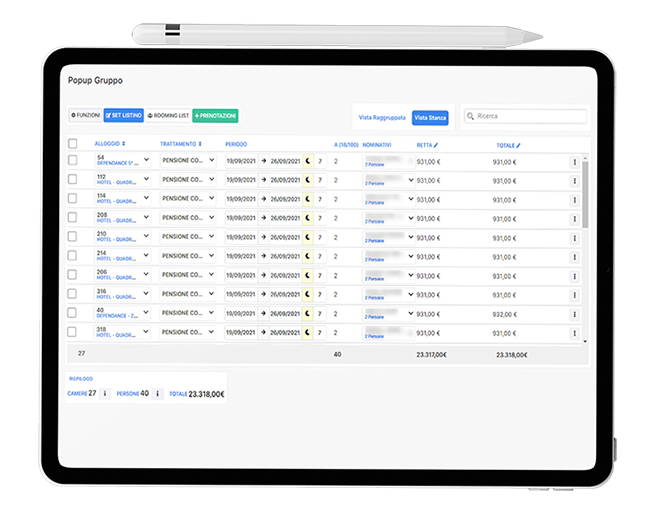650x507 pixels.
Task: Open the three-dot menu for room 112
Action: [575, 181]
